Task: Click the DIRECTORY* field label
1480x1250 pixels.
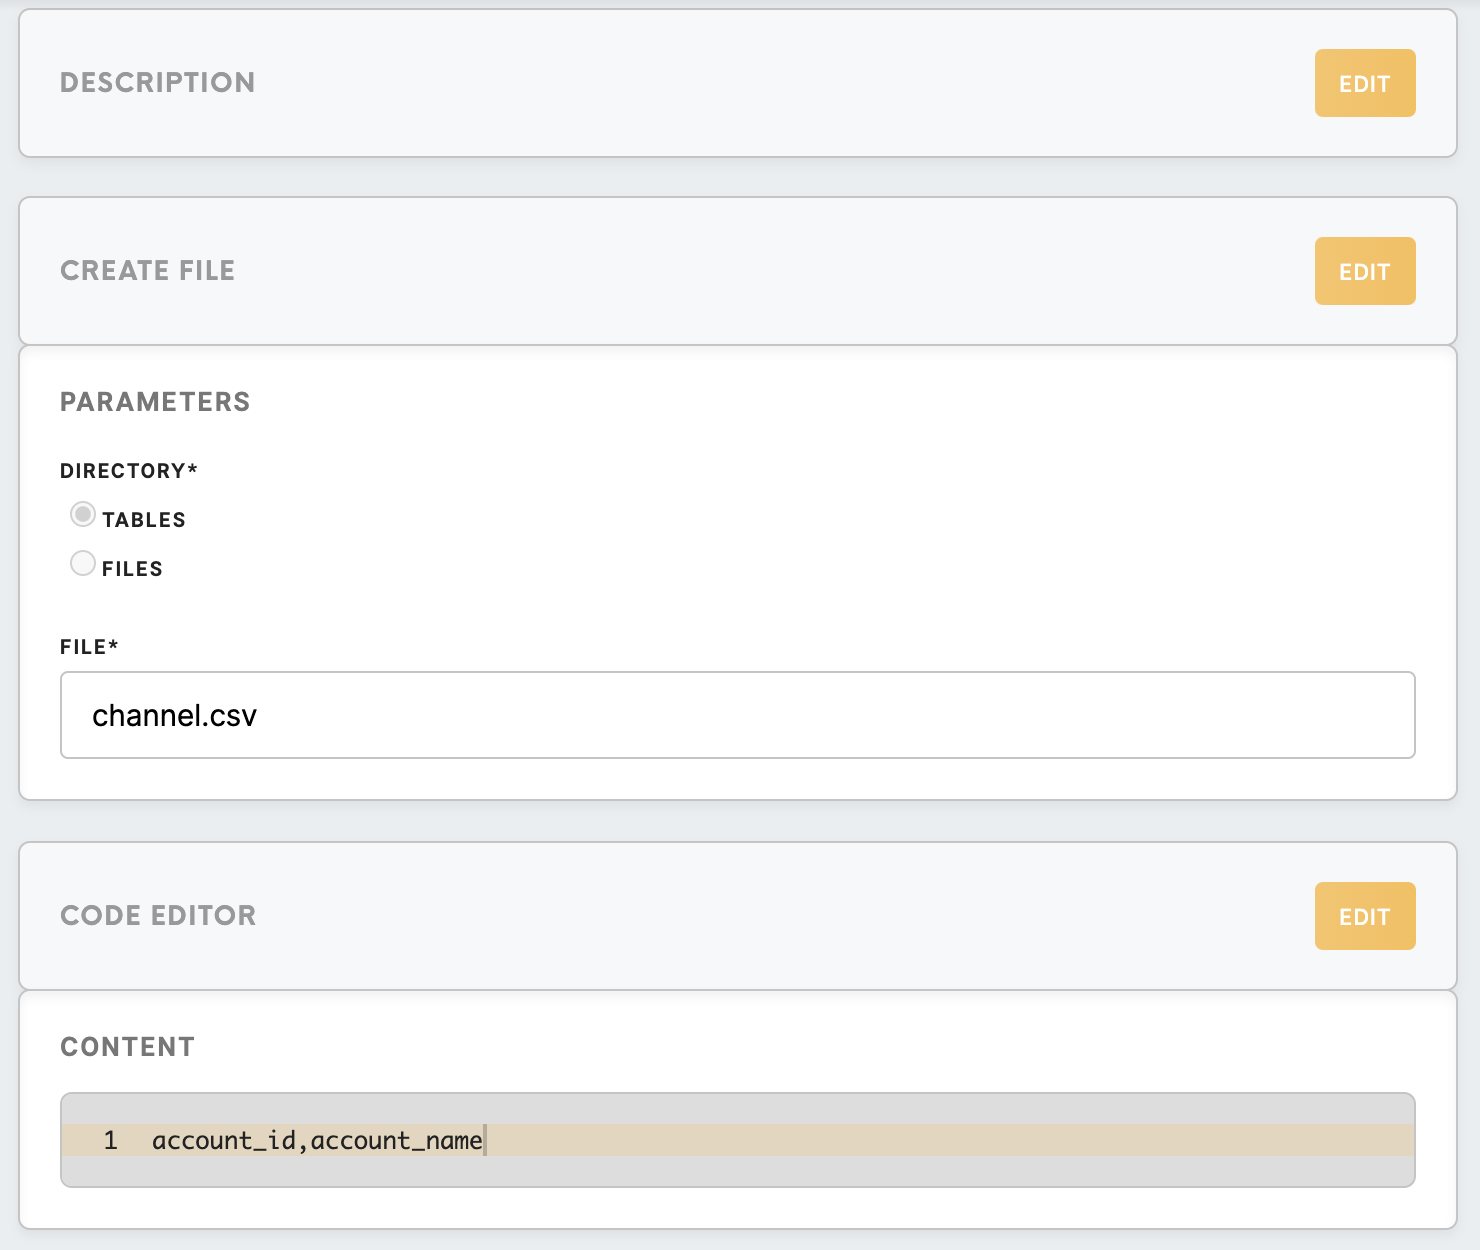Action: tap(129, 471)
